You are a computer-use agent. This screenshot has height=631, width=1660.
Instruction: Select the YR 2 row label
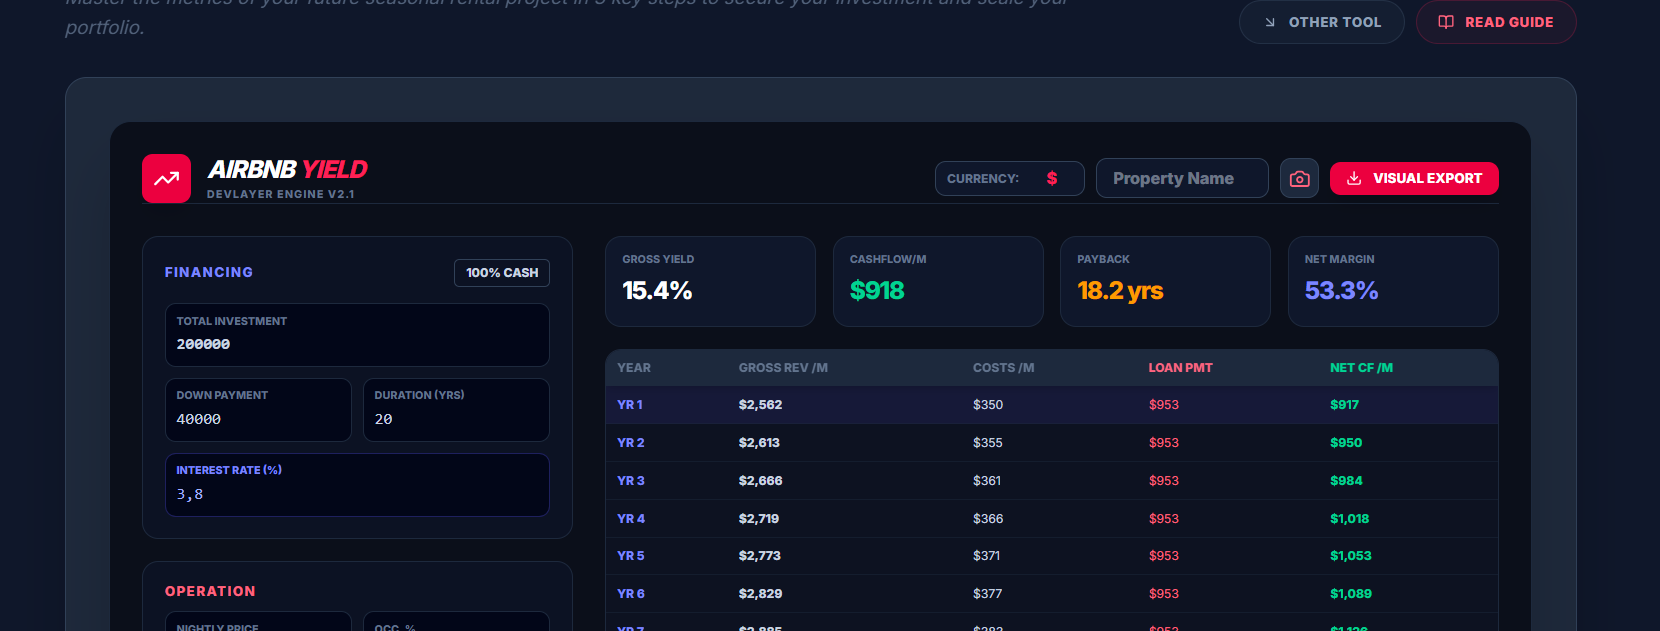point(631,443)
